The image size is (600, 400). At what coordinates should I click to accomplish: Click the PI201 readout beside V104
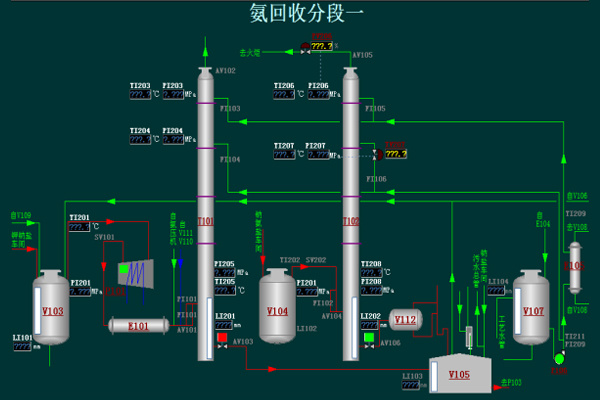coord(307,292)
